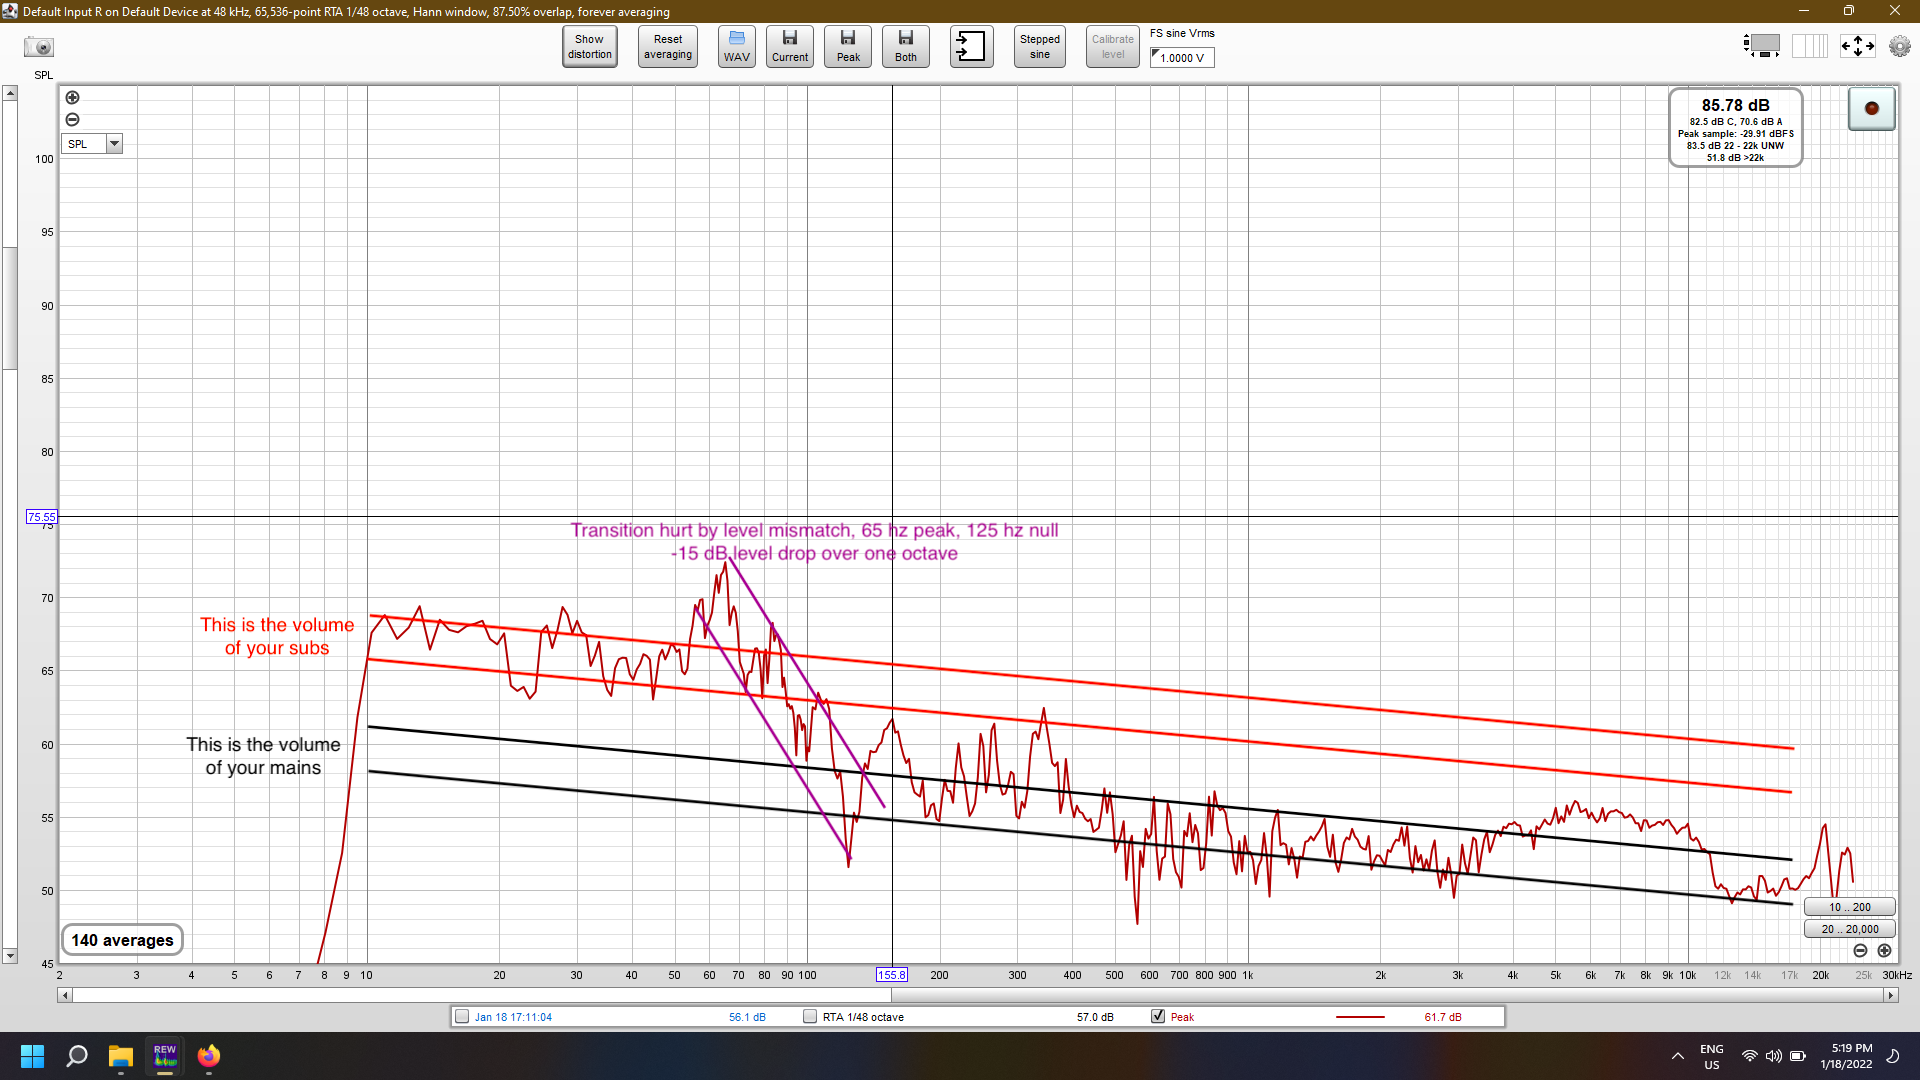This screenshot has height=1080, width=1920.
Task: Zoom in vertical SPL axis
Action: [72, 98]
